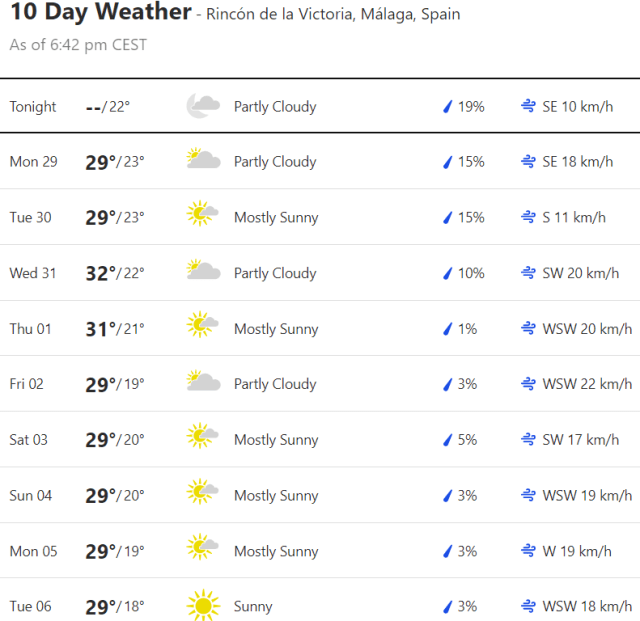Click the wind icon next to SE 18 km/h

(x=528, y=161)
